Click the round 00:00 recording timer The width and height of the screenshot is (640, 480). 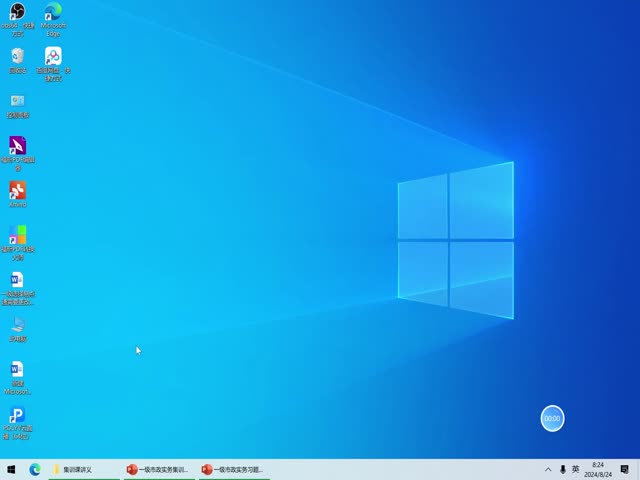[552, 419]
